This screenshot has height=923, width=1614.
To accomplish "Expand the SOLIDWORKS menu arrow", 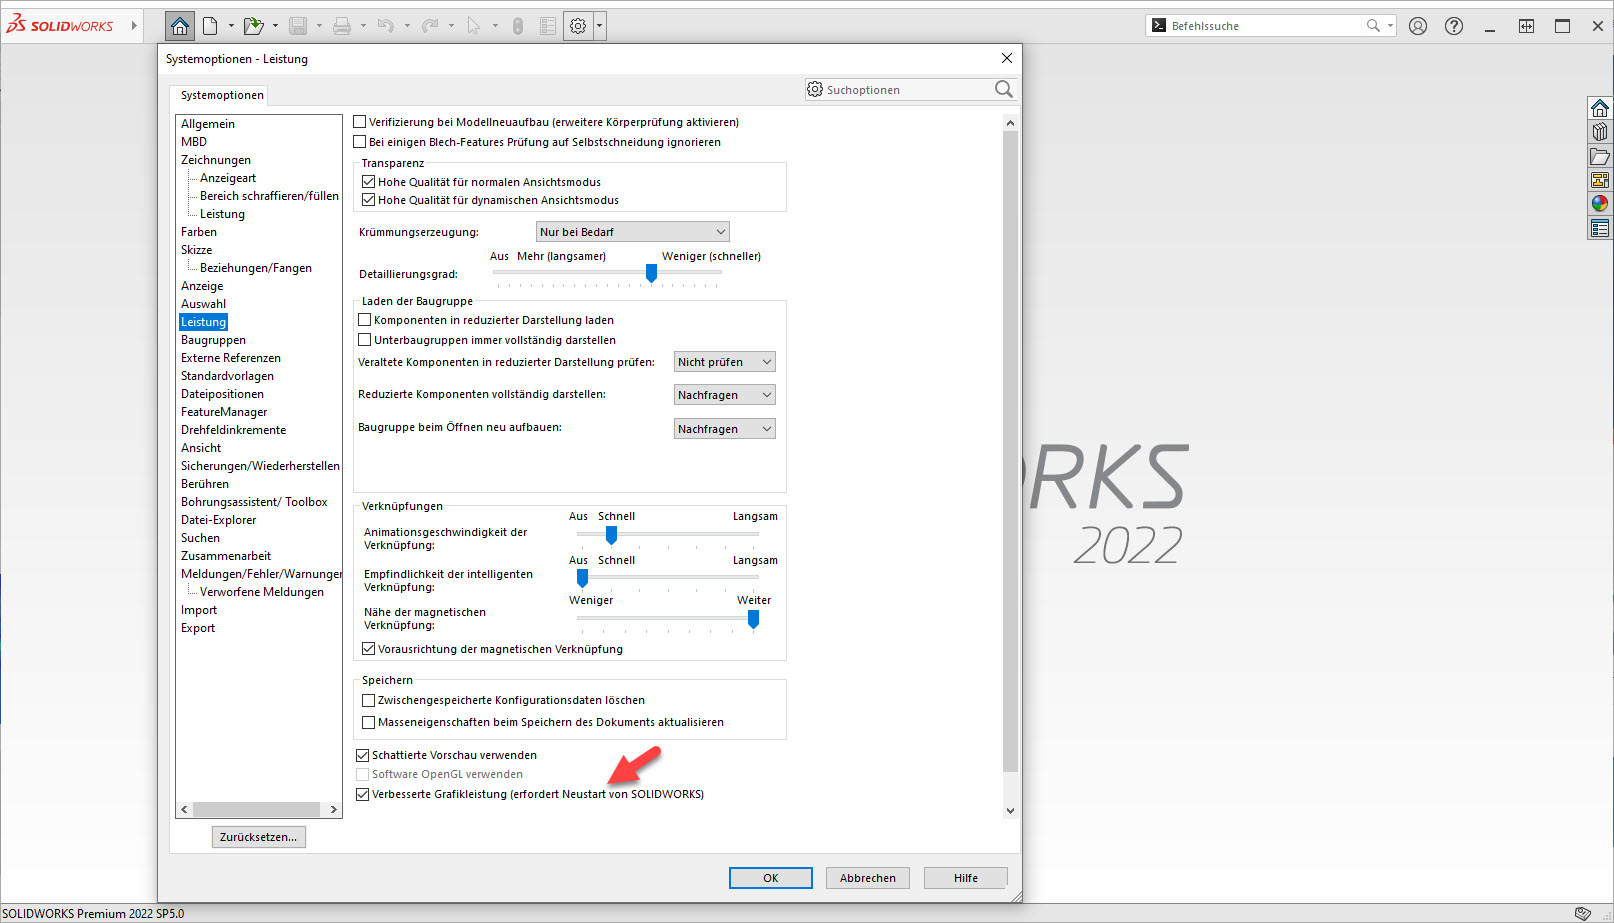I will [x=134, y=25].
